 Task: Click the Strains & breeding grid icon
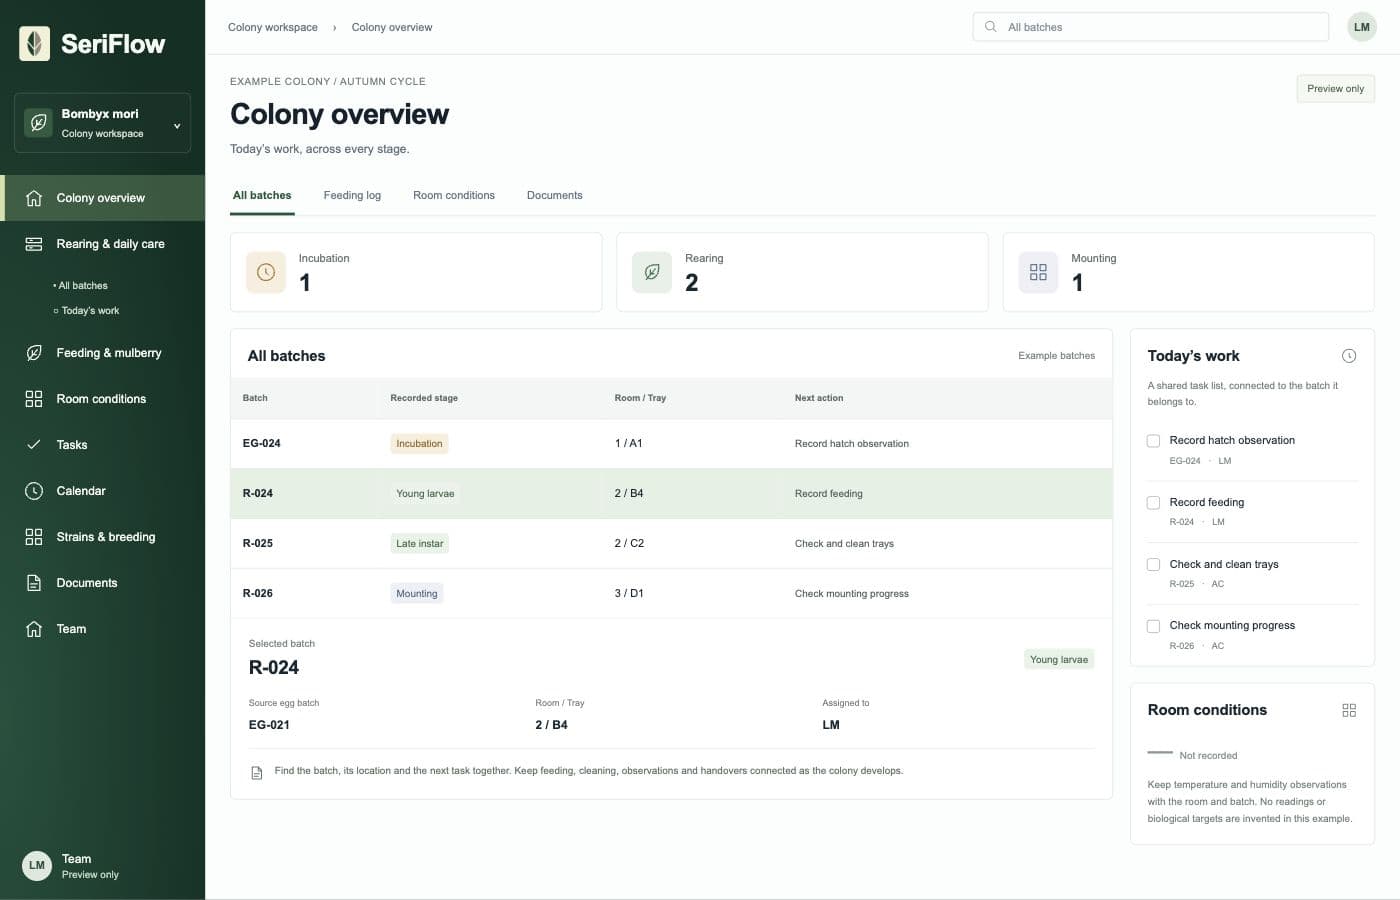(x=34, y=537)
